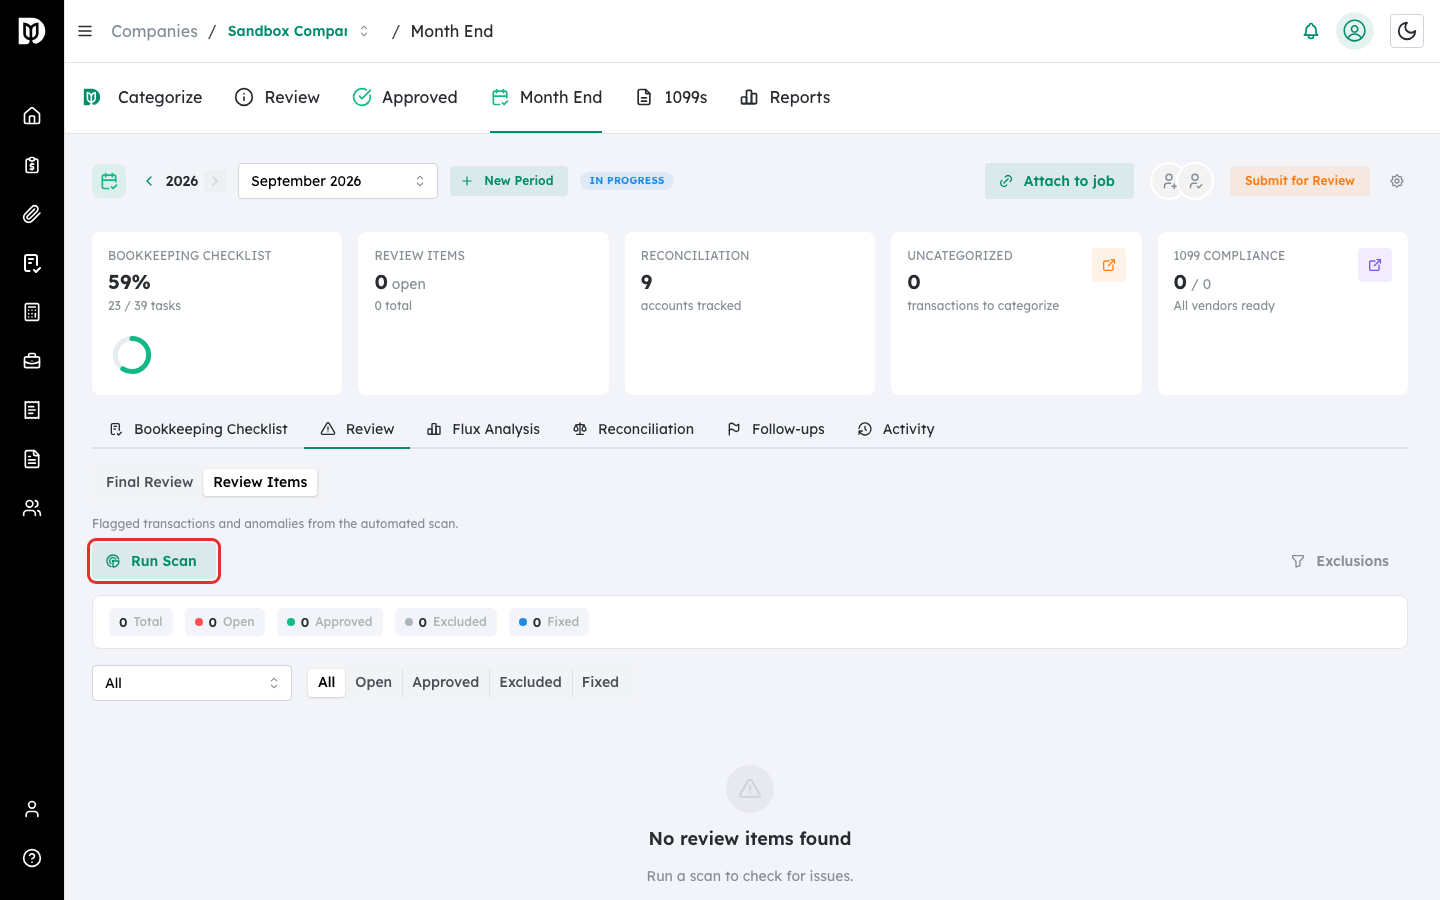Open Activity sub-tab
The image size is (1440, 900).
(896, 429)
